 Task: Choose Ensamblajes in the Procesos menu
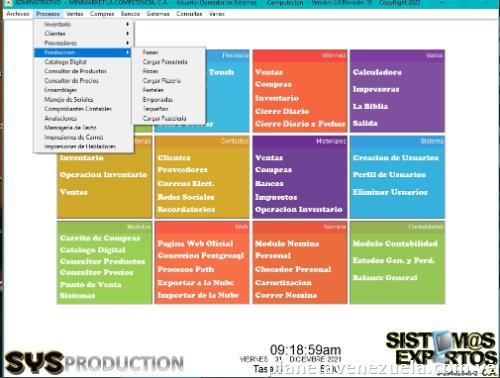[82, 90]
